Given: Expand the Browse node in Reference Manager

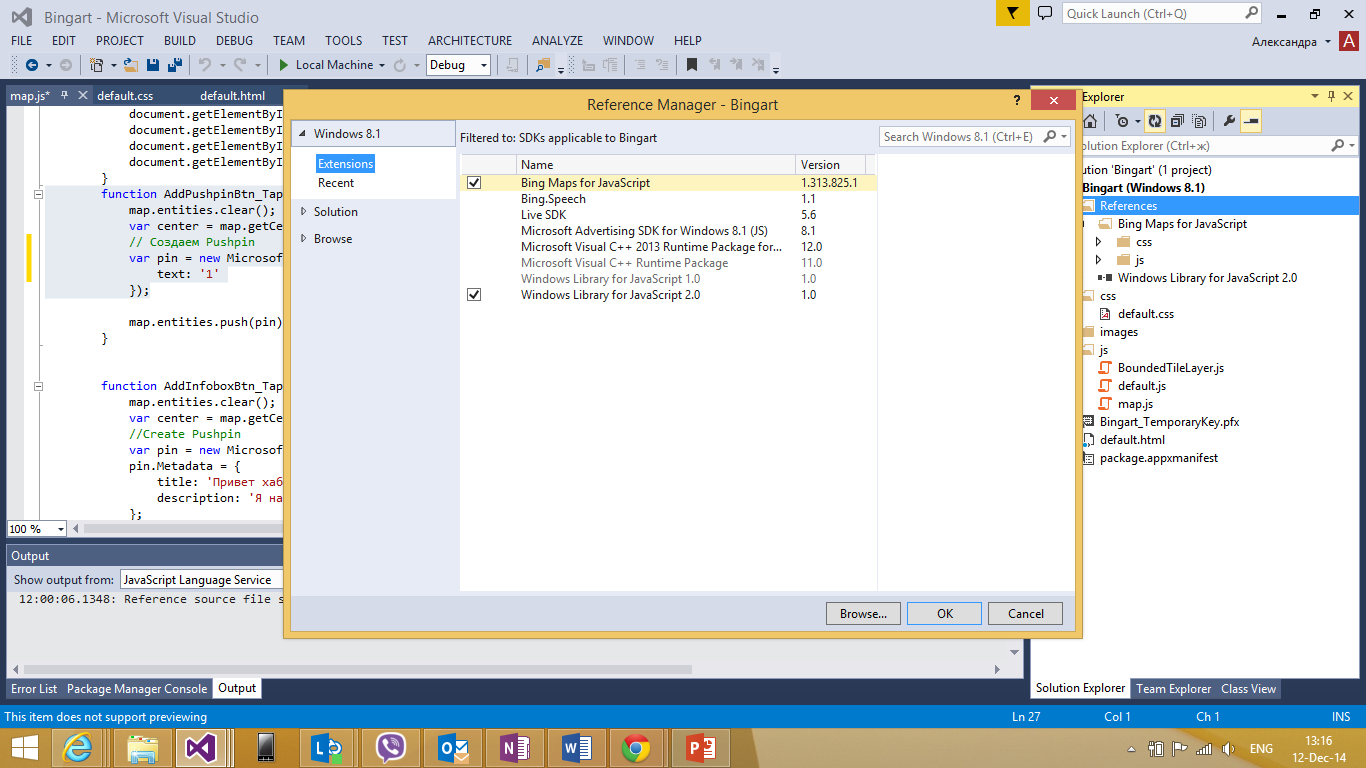Looking at the screenshot, I should 304,239.
